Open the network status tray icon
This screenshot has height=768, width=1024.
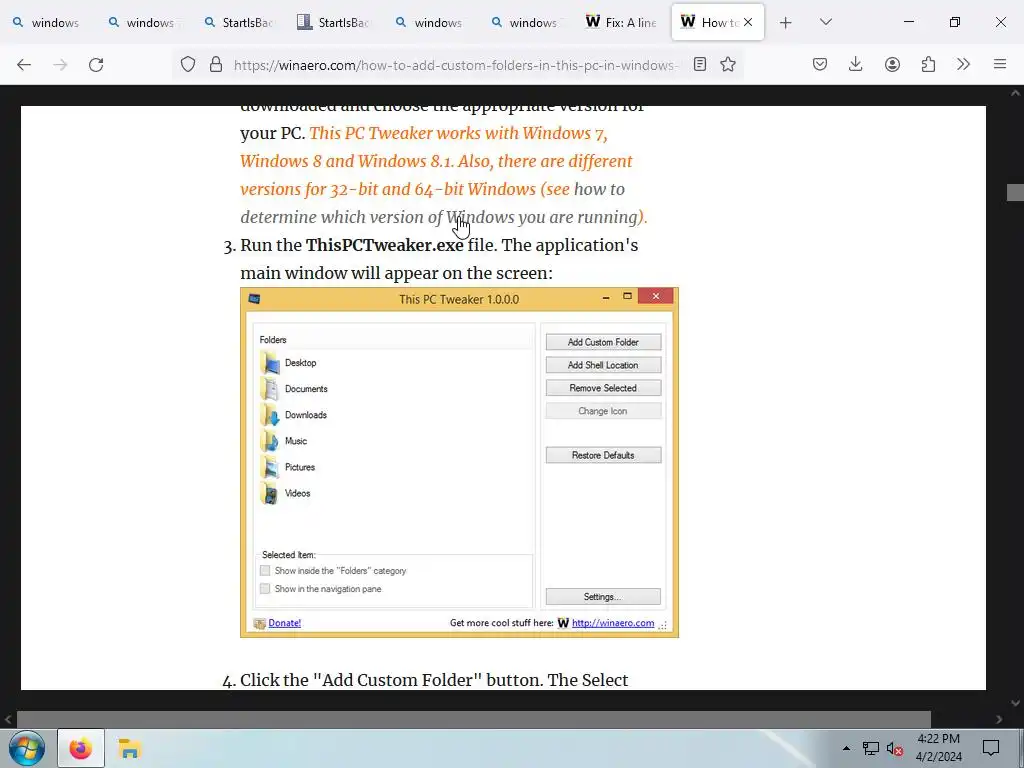(871, 748)
